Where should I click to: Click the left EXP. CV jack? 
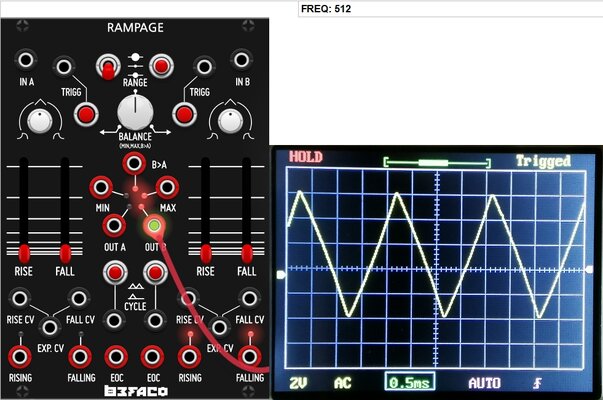click(50, 327)
